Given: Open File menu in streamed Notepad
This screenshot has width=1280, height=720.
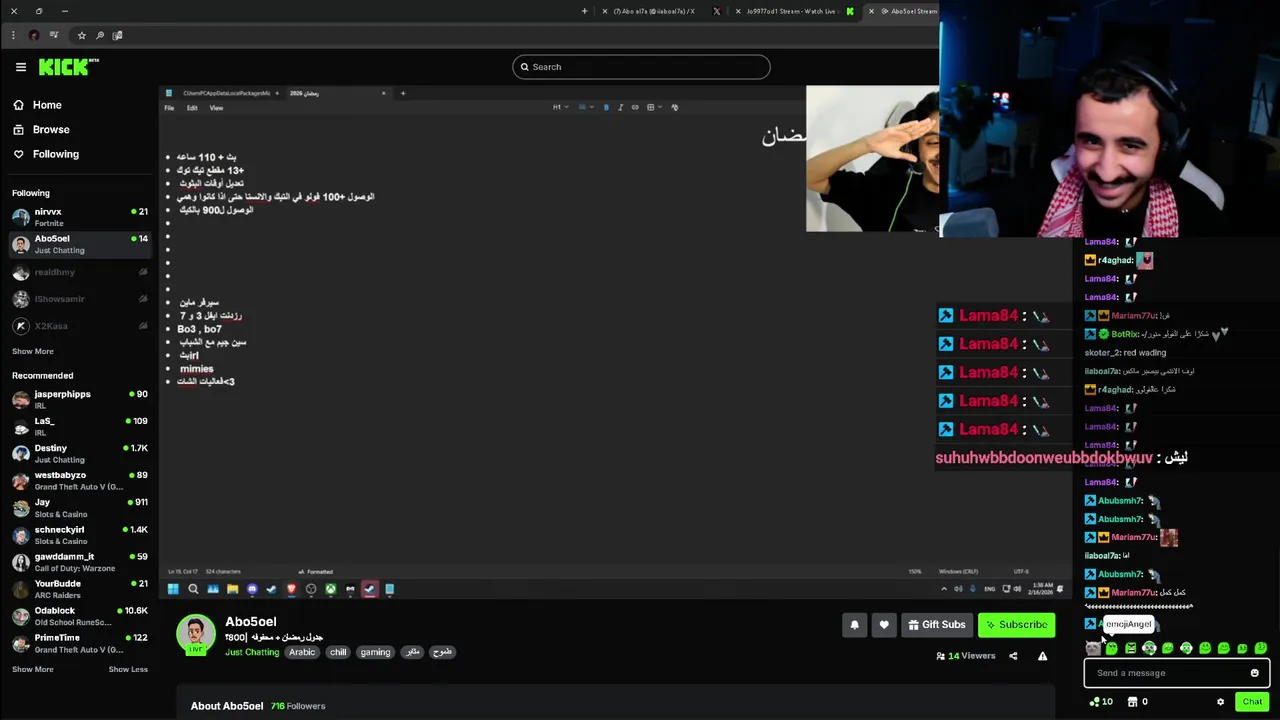Looking at the screenshot, I should (169, 108).
